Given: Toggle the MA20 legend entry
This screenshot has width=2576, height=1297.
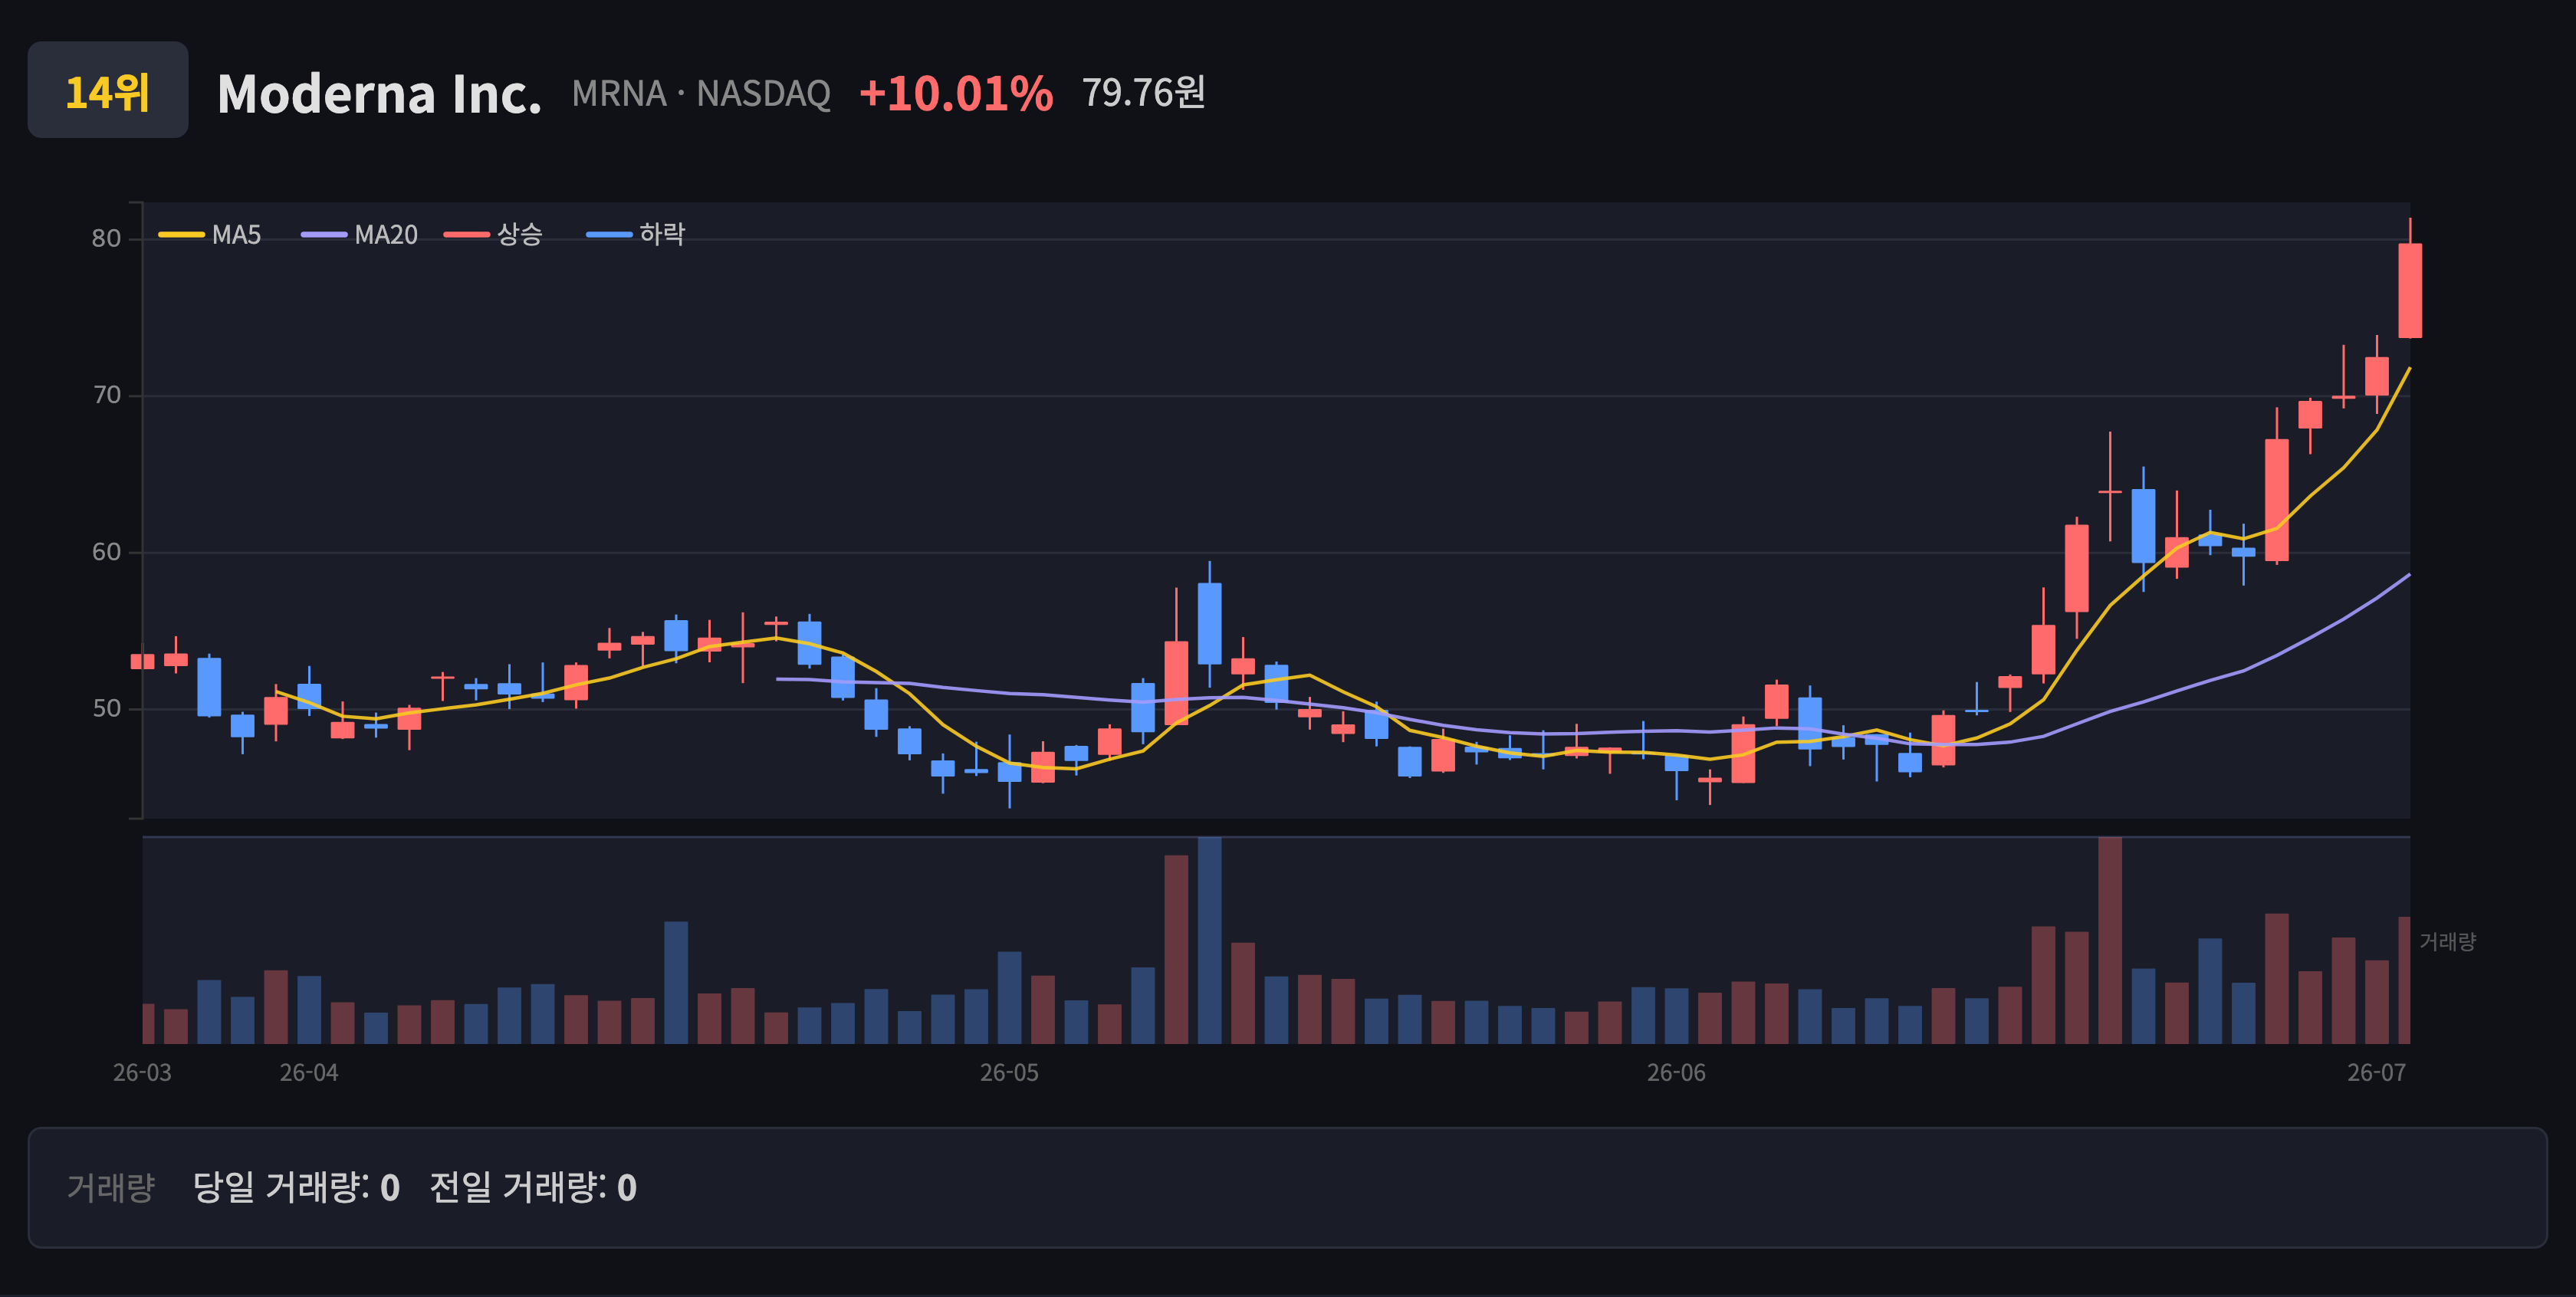Looking at the screenshot, I should 359,235.
